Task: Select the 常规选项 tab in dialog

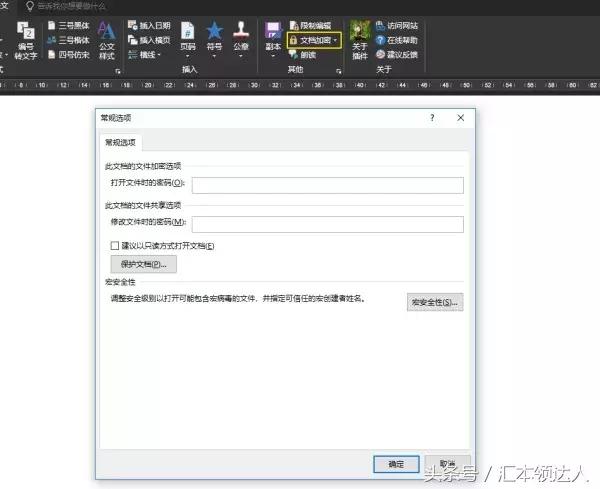Action: click(x=120, y=143)
